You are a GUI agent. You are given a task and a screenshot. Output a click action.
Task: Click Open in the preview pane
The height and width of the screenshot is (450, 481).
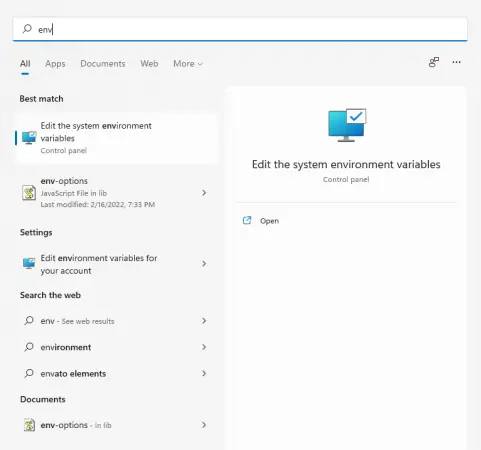click(269, 221)
